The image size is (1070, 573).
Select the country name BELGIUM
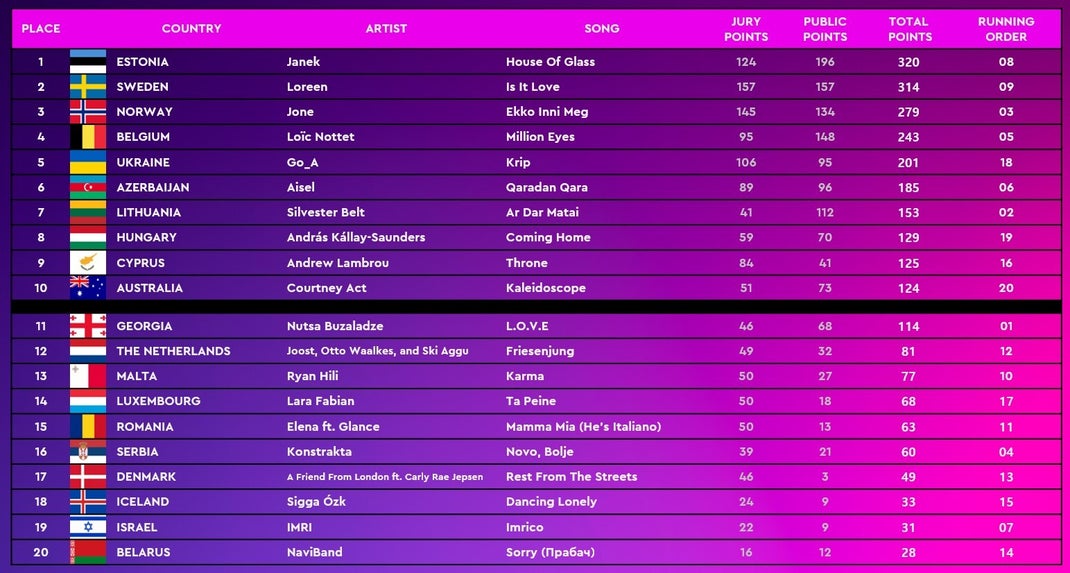[143, 137]
